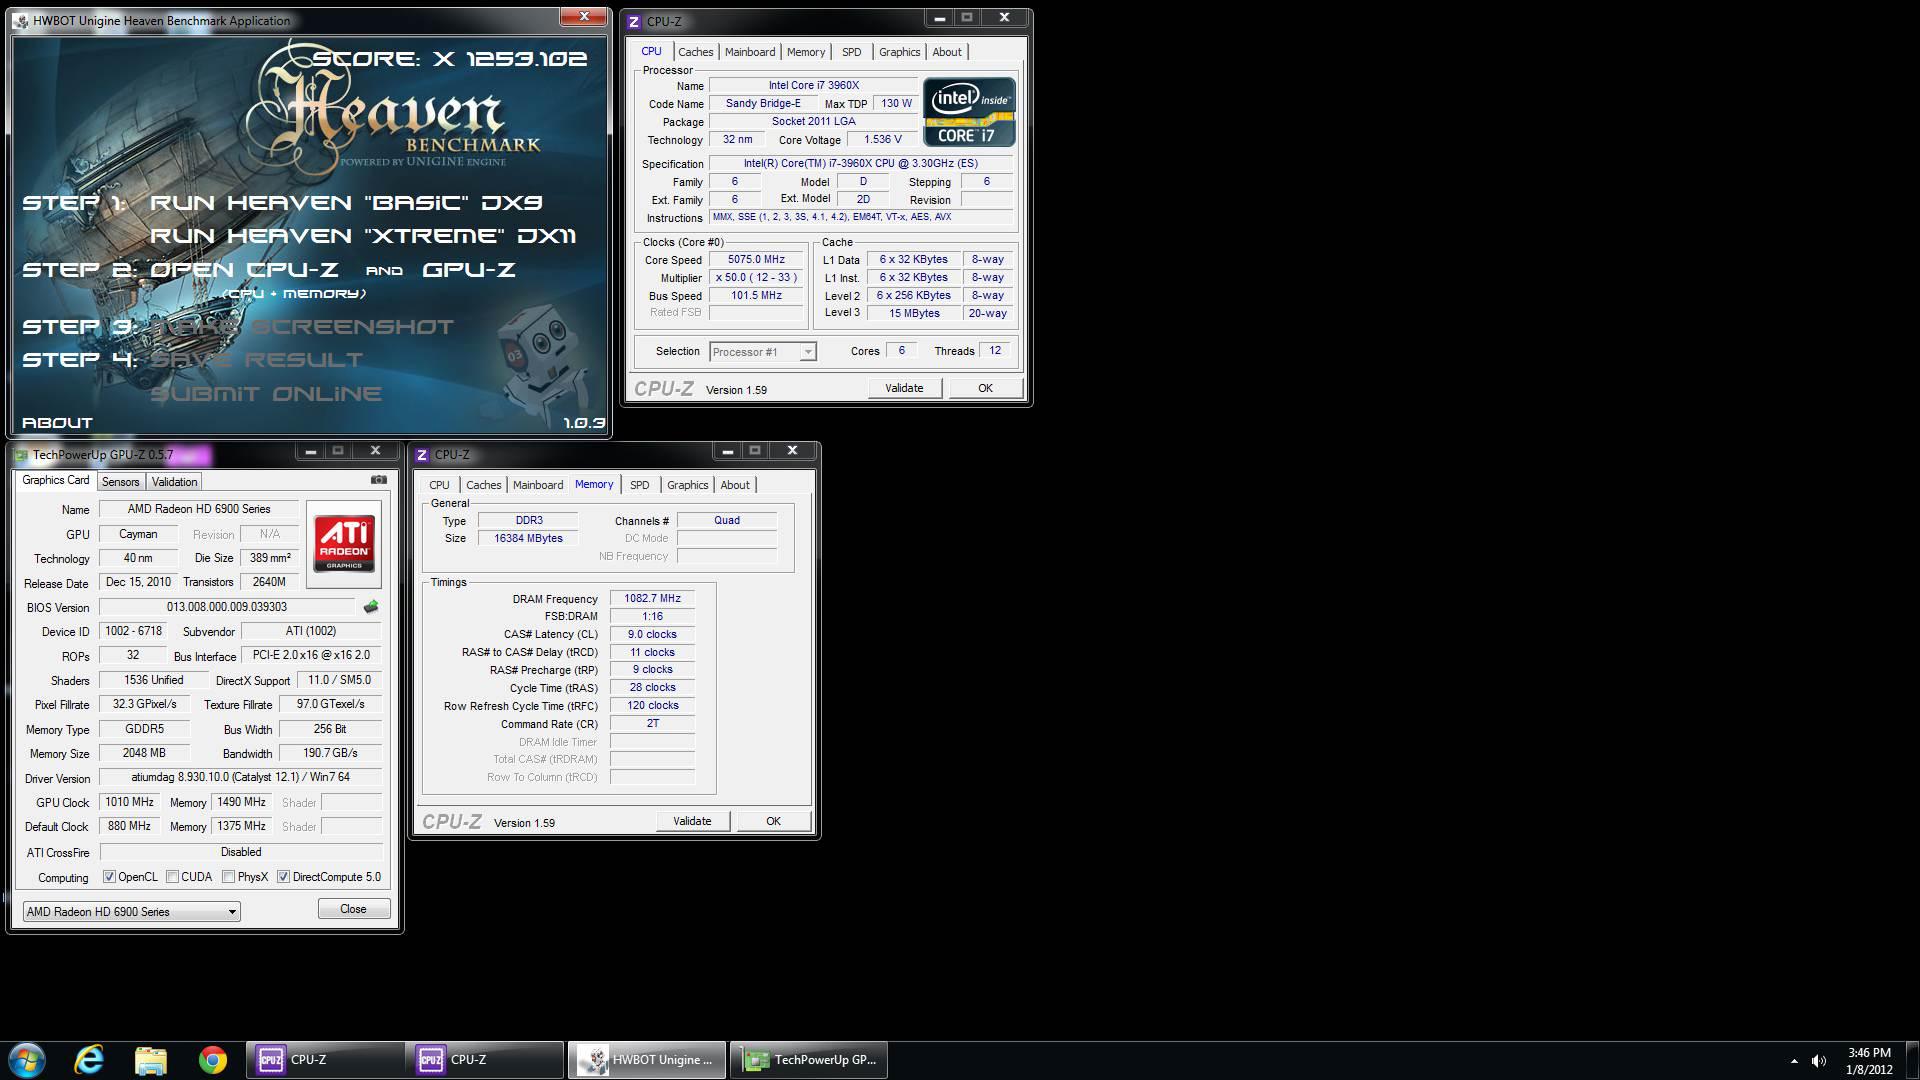Click Open CPU-Z in step 2
This screenshot has height=1080, width=1920.
244,270
